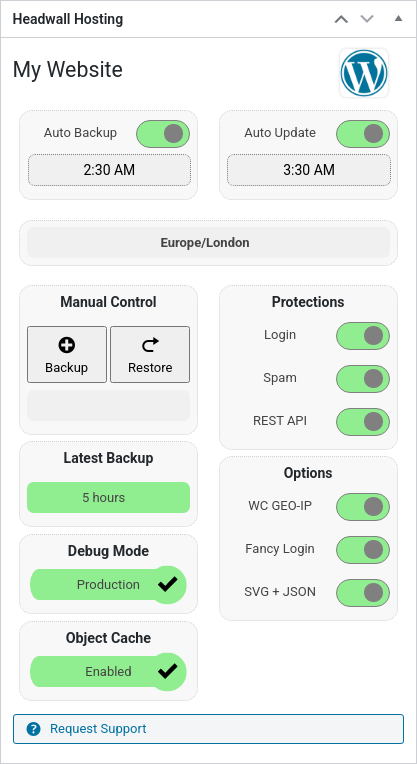The height and width of the screenshot is (764, 417).
Task: Click the redo arrow icon on Restore
Action: 150,345
